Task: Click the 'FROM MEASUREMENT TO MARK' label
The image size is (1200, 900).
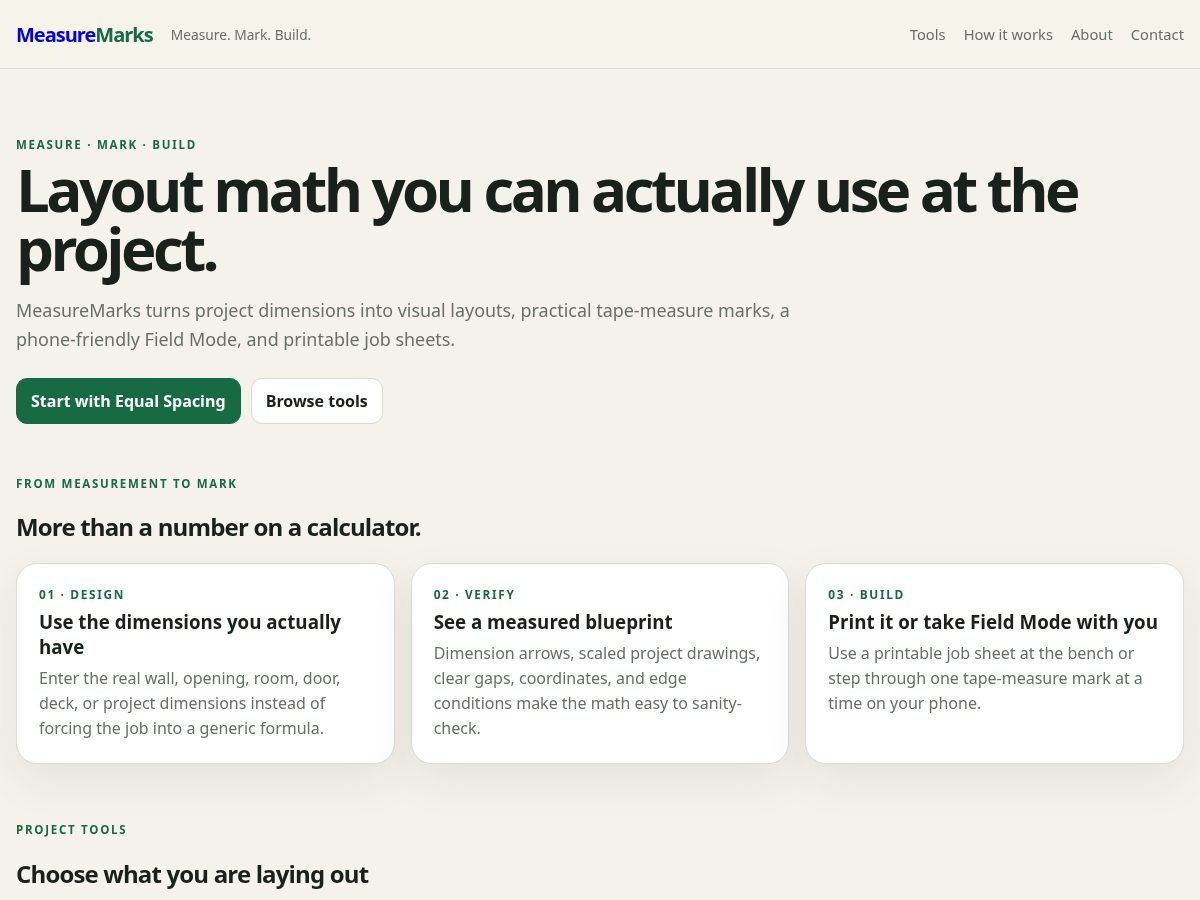Action: tap(127, 484)
